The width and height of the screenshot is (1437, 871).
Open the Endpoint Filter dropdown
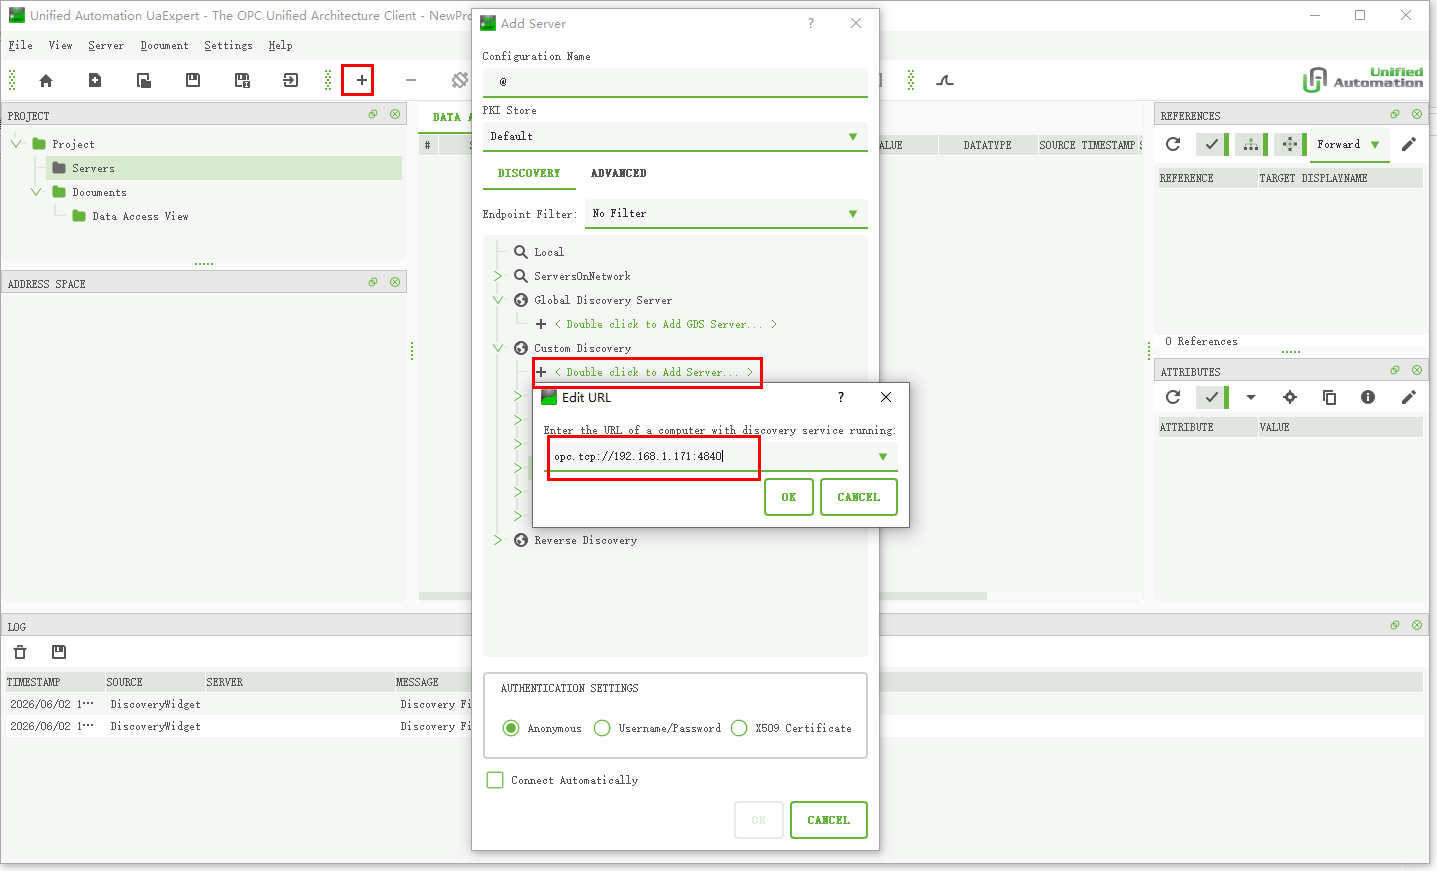pyautogui.click(x=726, y=214)
